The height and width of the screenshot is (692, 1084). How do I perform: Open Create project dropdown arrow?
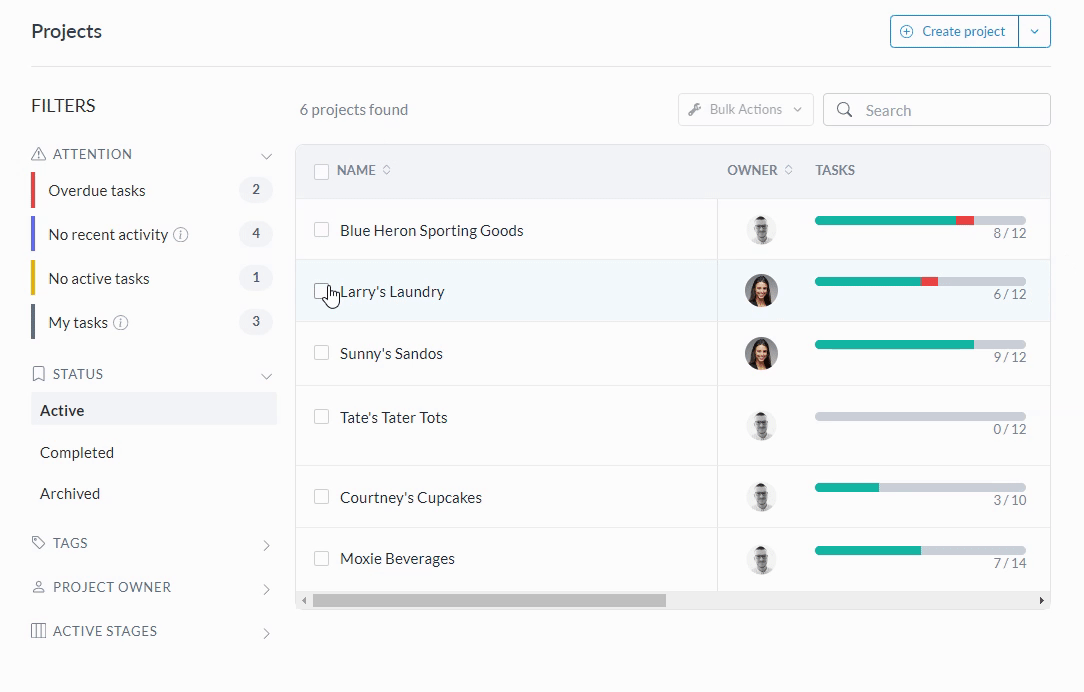[1034, 32]
